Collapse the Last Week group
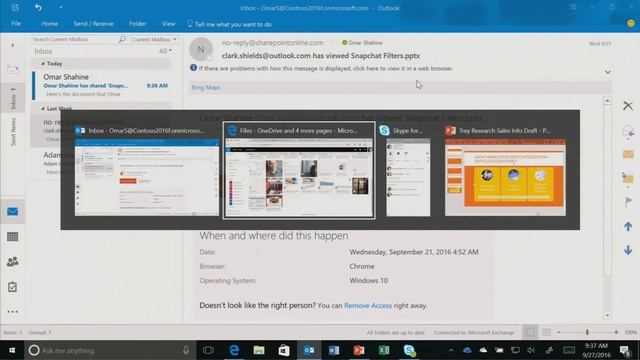640x360 pixels. click(x=43, y=109)
